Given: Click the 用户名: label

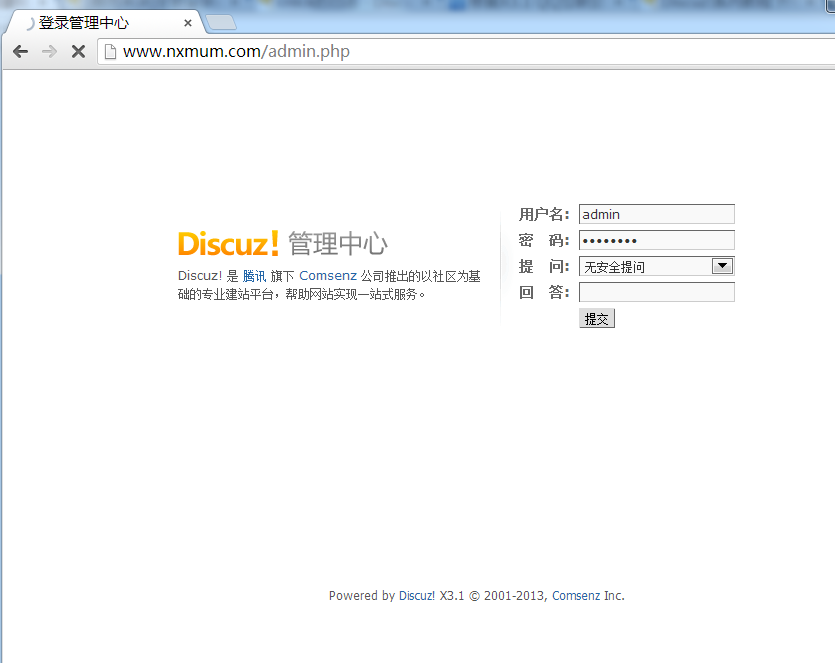Looking at the screenshot, I should [544, 214].
